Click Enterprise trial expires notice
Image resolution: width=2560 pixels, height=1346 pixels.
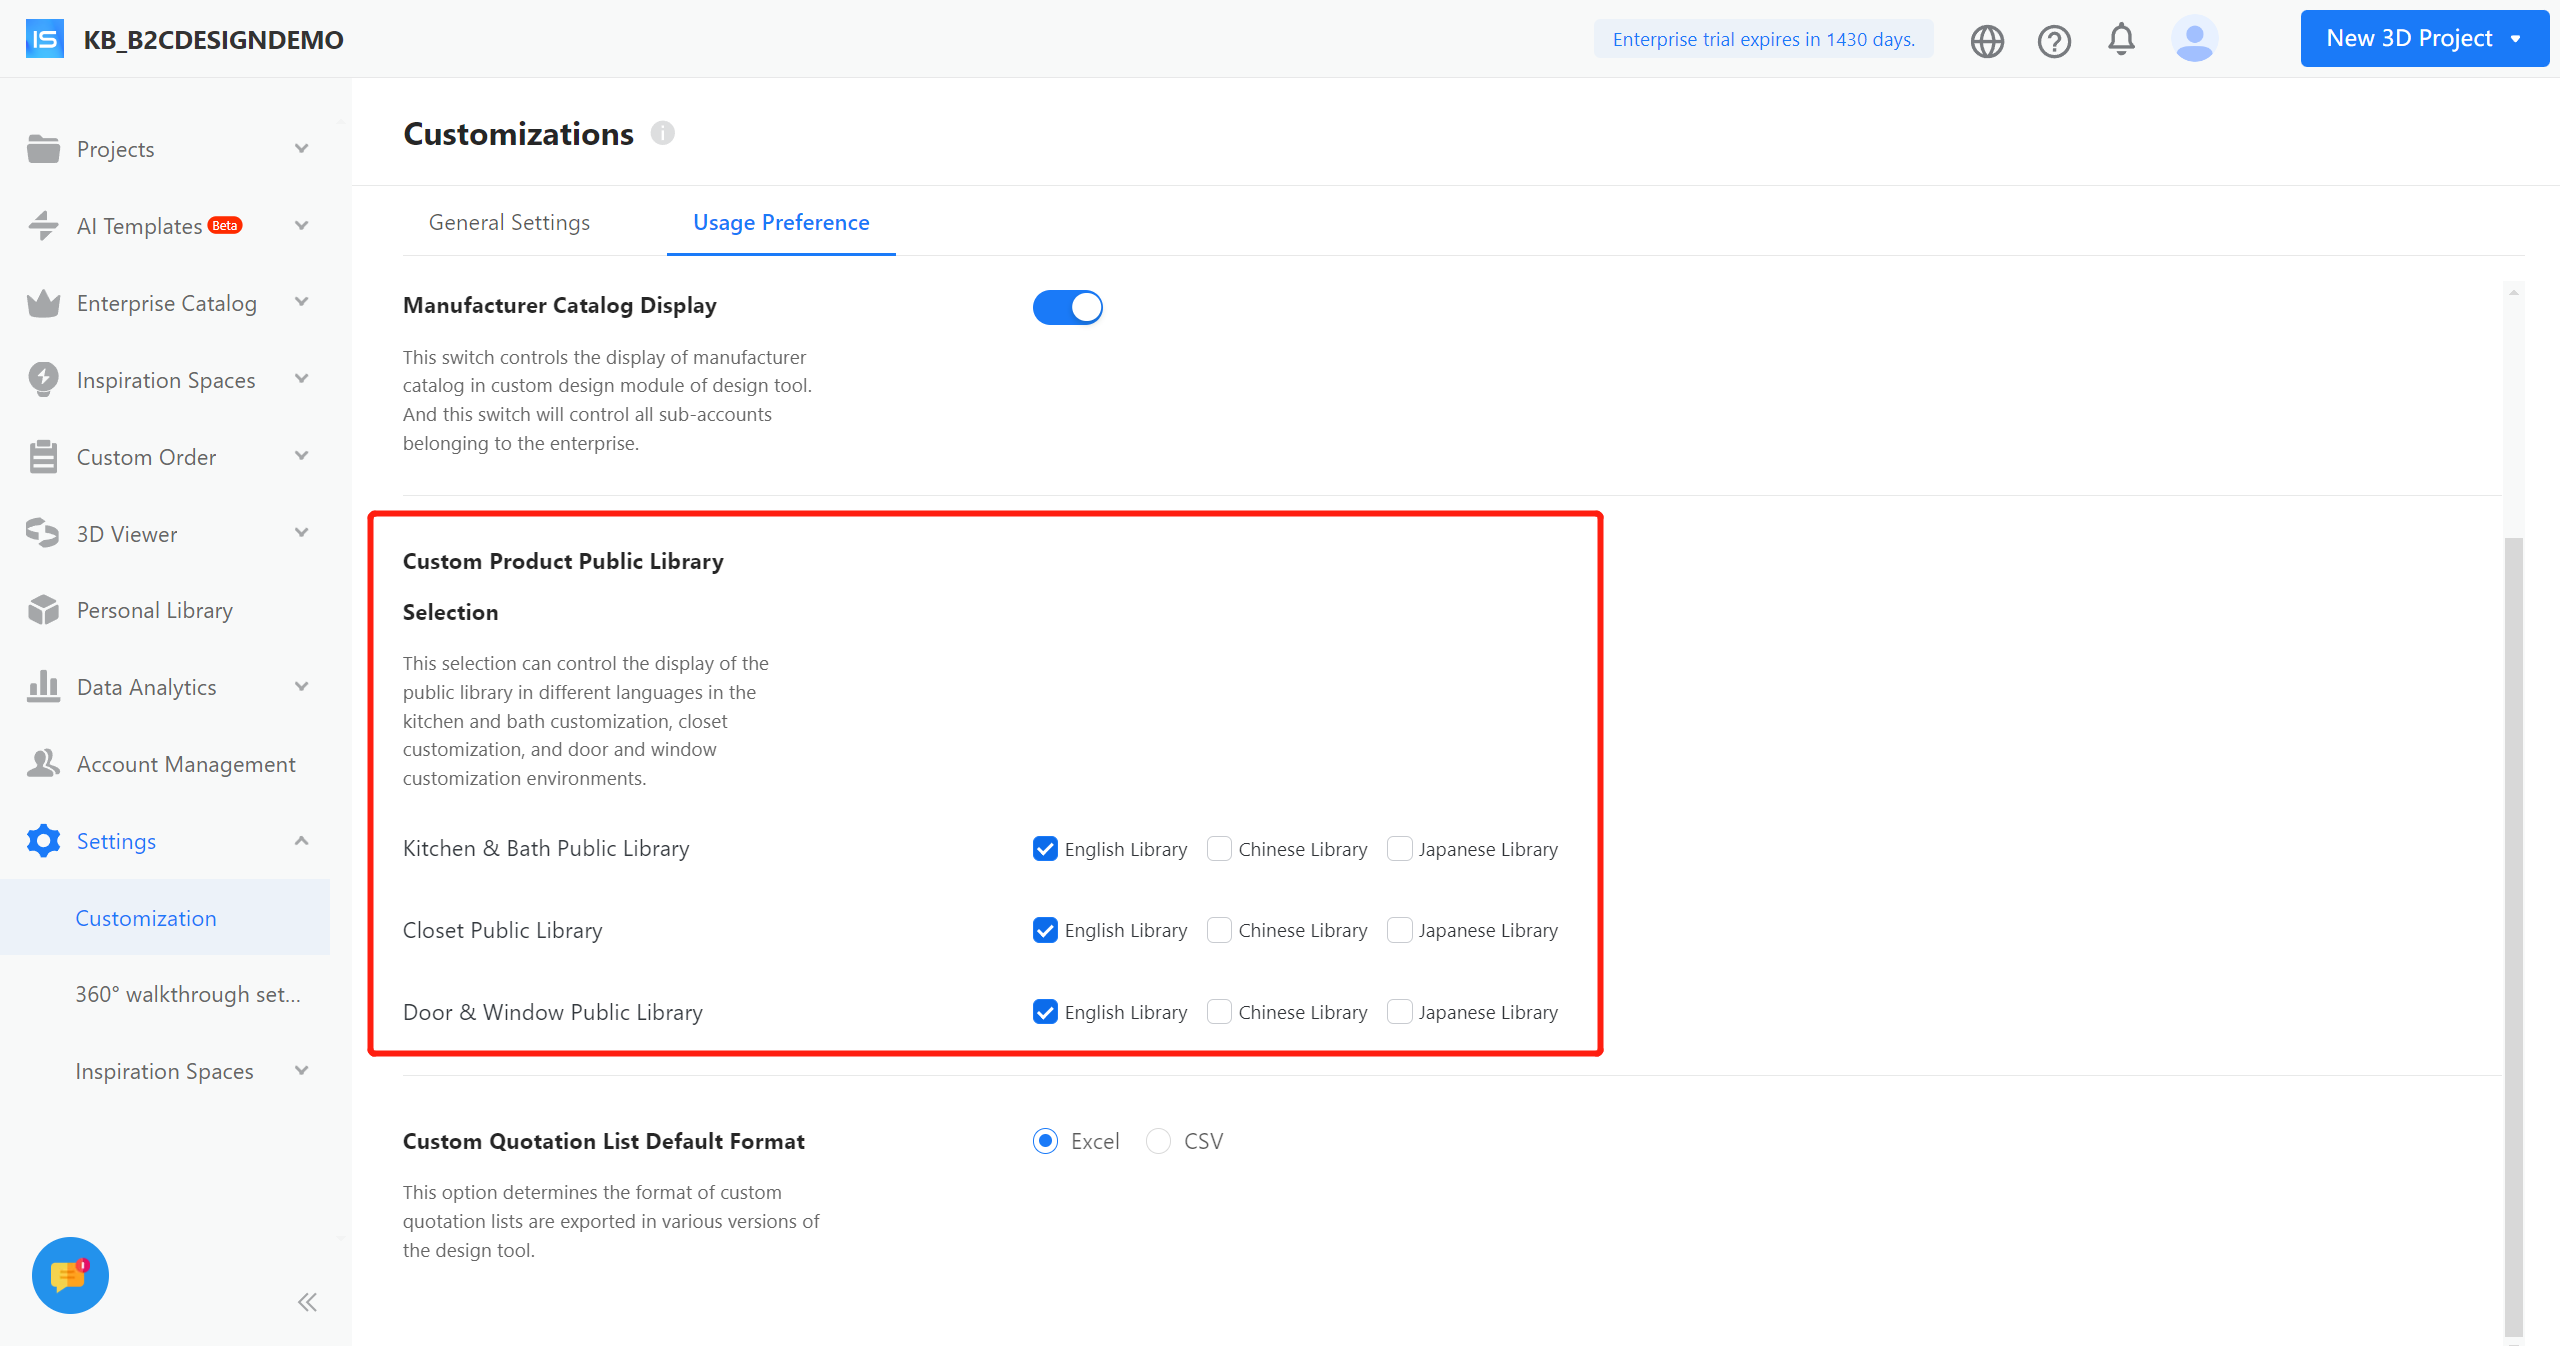click(1763, 39)
